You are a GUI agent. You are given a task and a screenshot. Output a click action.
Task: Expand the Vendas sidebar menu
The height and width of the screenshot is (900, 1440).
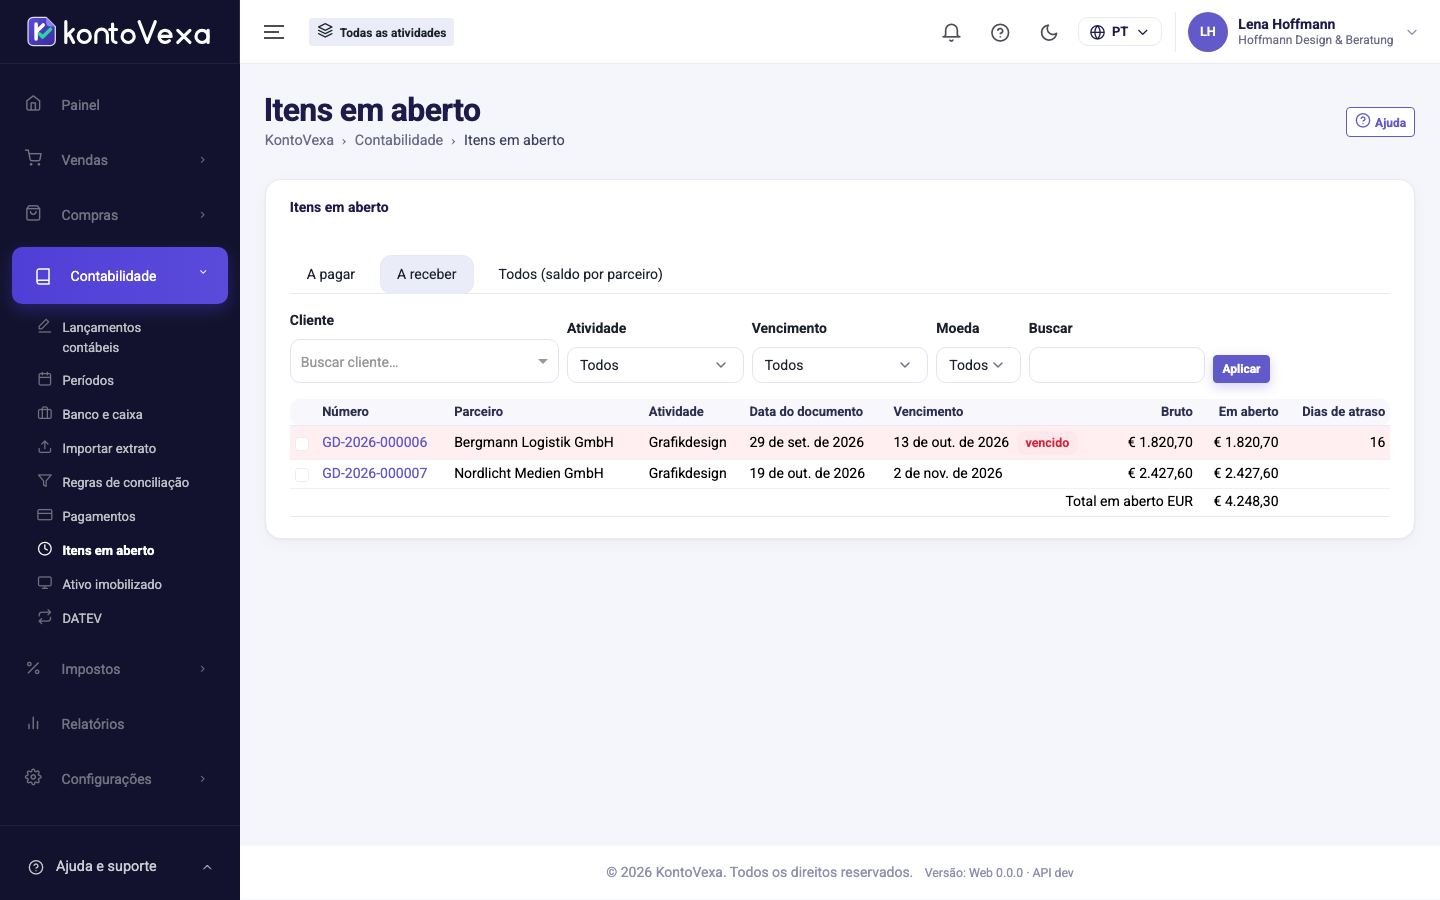coord(120,160)
